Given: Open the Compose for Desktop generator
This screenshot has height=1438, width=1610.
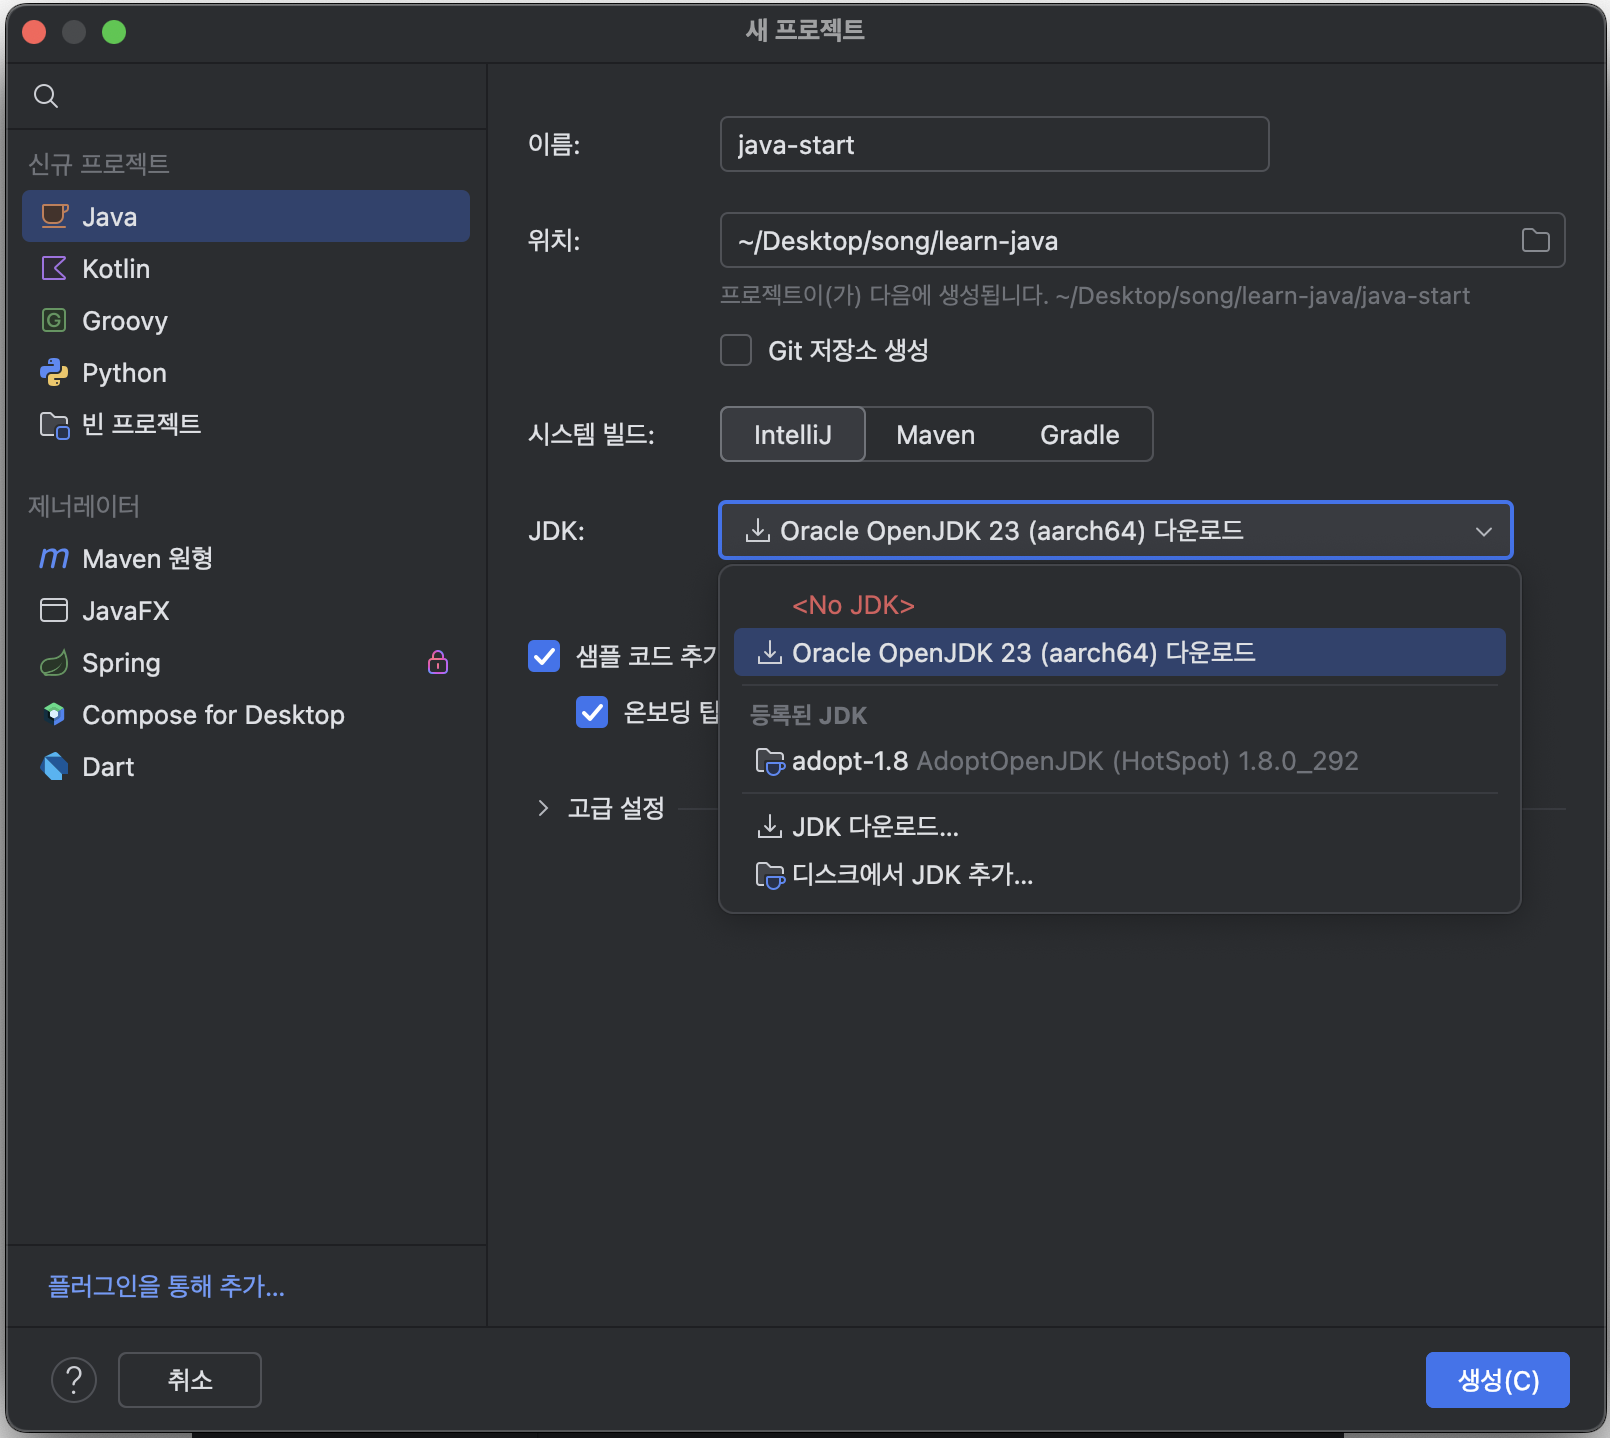Looking at the screenshot, I should (246, 714).
